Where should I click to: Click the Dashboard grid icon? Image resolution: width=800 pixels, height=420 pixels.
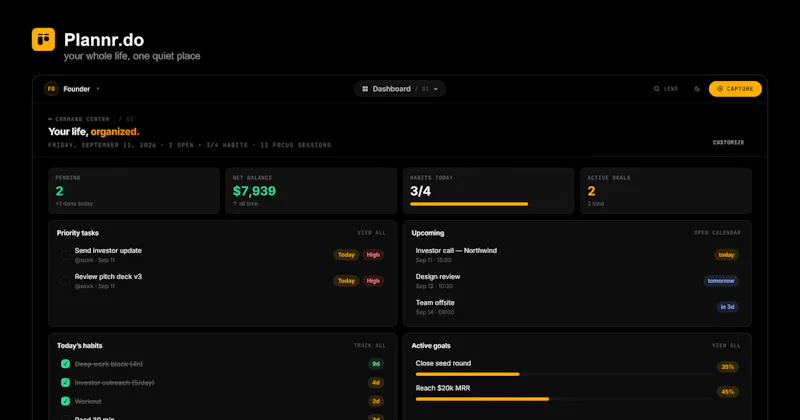point(365,89)
